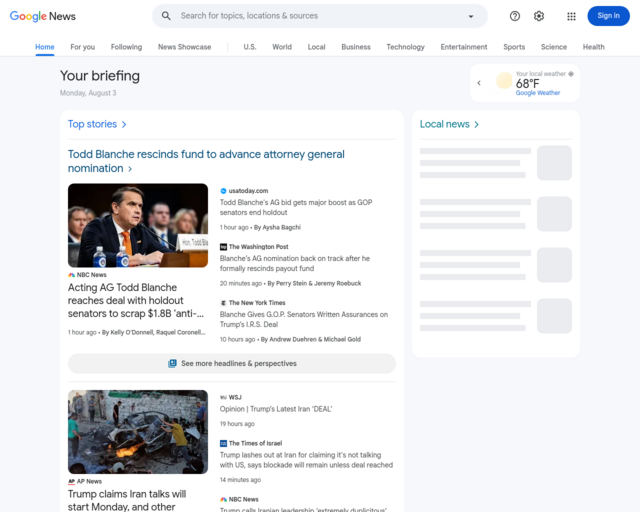Open 'Trump lashes out at Iran' article
Screen dimensions: 640x512
tap(306, 460)
